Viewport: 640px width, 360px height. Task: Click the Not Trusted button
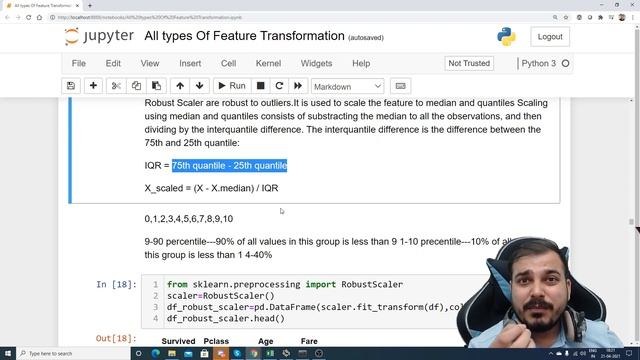tap(469, 63)
